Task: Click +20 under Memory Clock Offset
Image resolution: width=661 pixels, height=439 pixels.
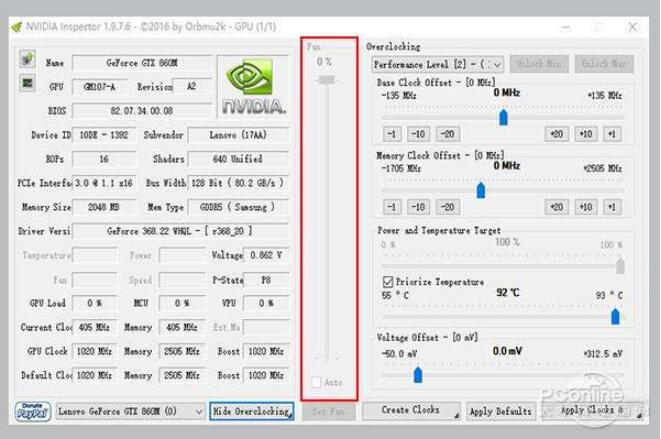Action: (x=557, y=207)
